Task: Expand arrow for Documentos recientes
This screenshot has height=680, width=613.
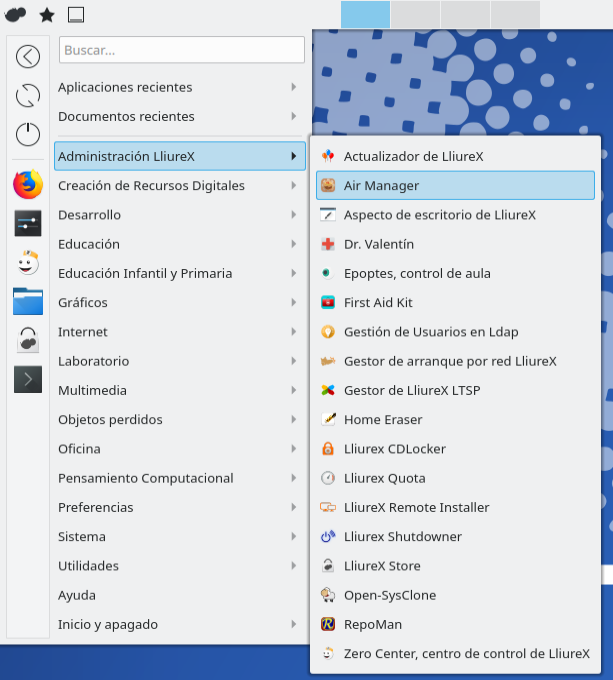Action: pyautogui.click(x=293, y=116)
